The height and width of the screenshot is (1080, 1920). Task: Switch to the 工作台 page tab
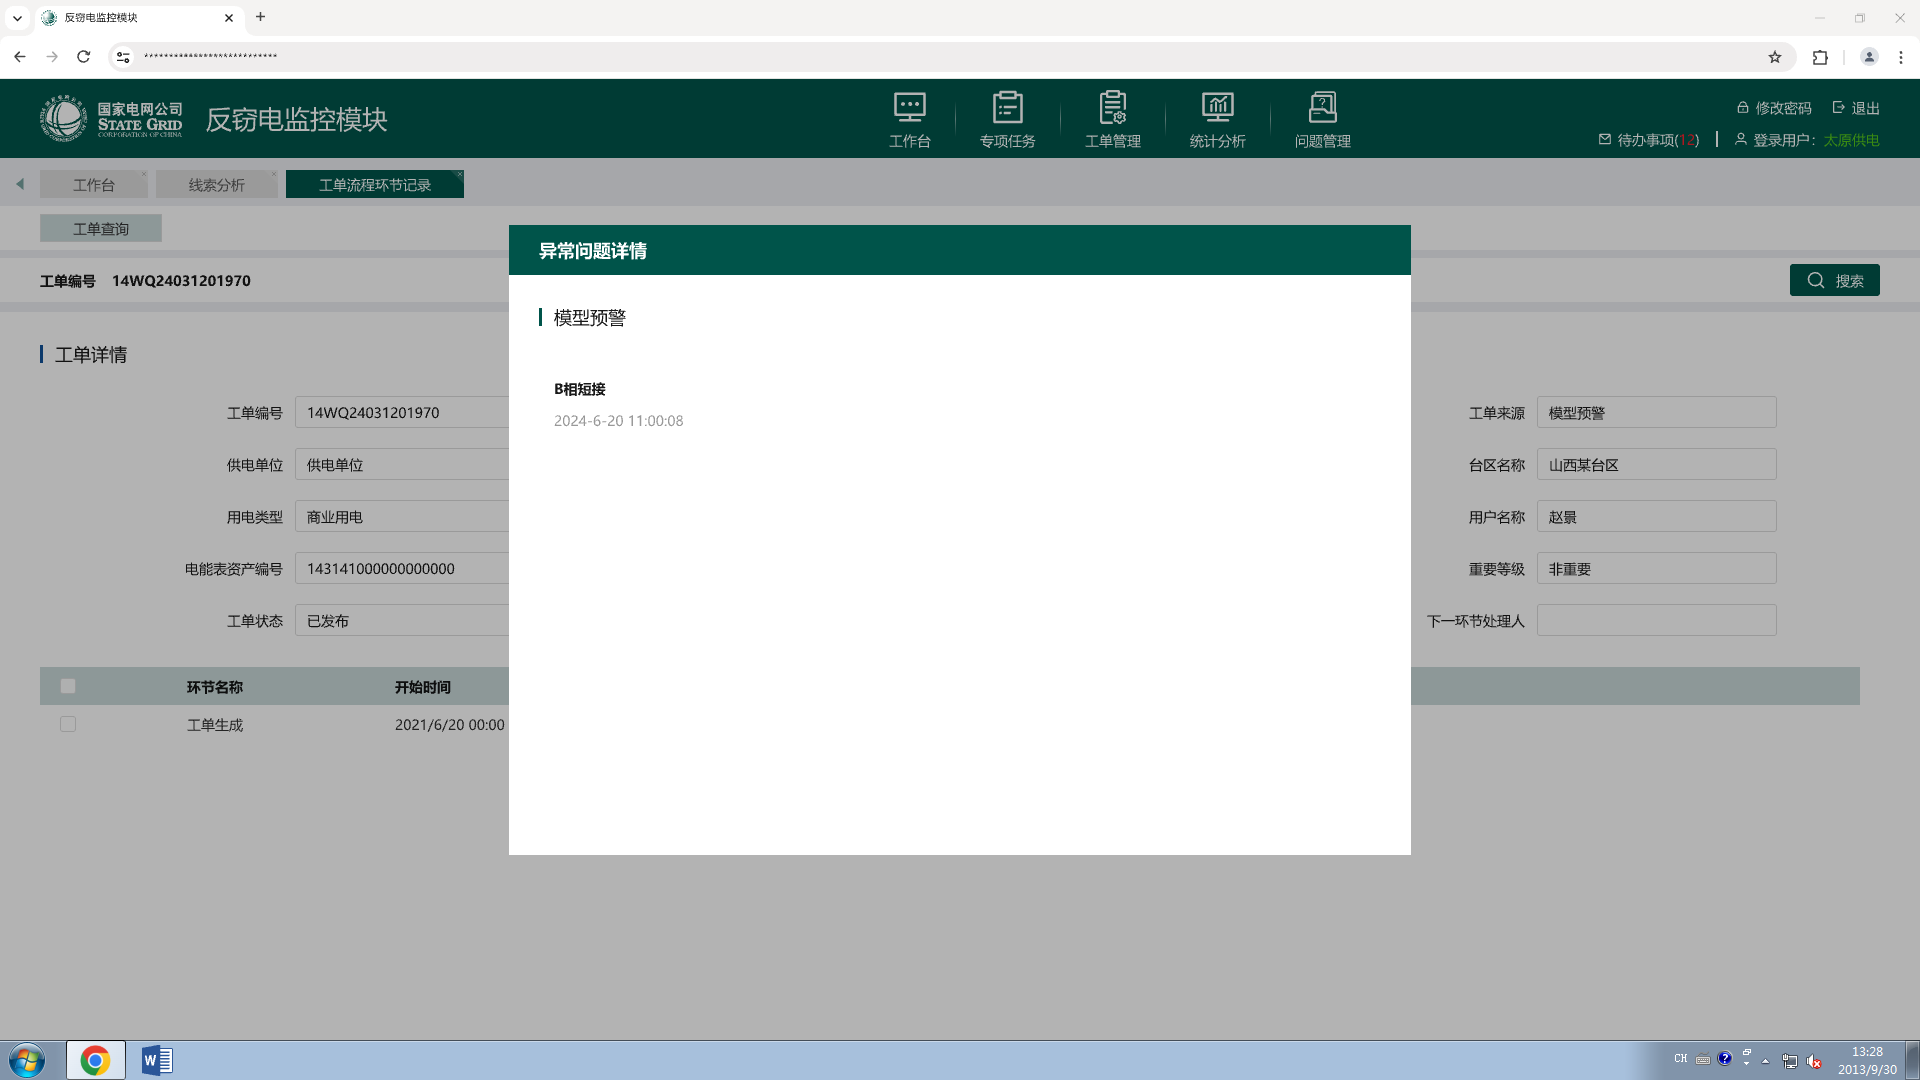93,185
